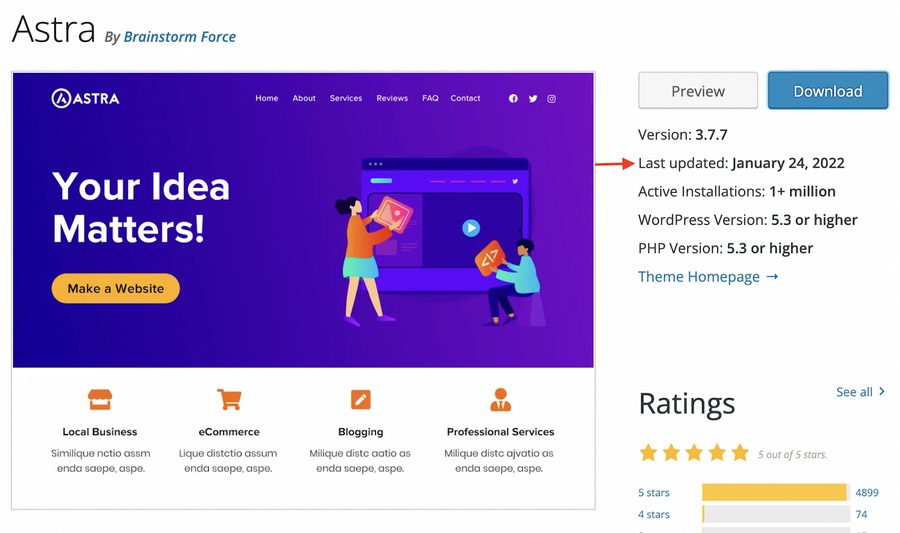The image size is (900, 533).
Task: Click the Ratings heading
Action: [x=686, y=403]
